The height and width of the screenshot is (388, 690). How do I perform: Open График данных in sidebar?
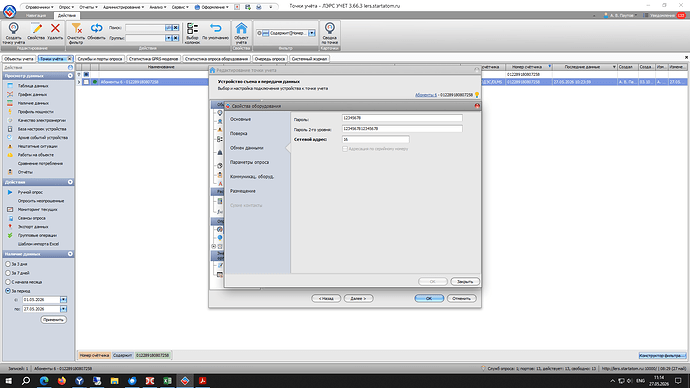[x=32, y=95]
